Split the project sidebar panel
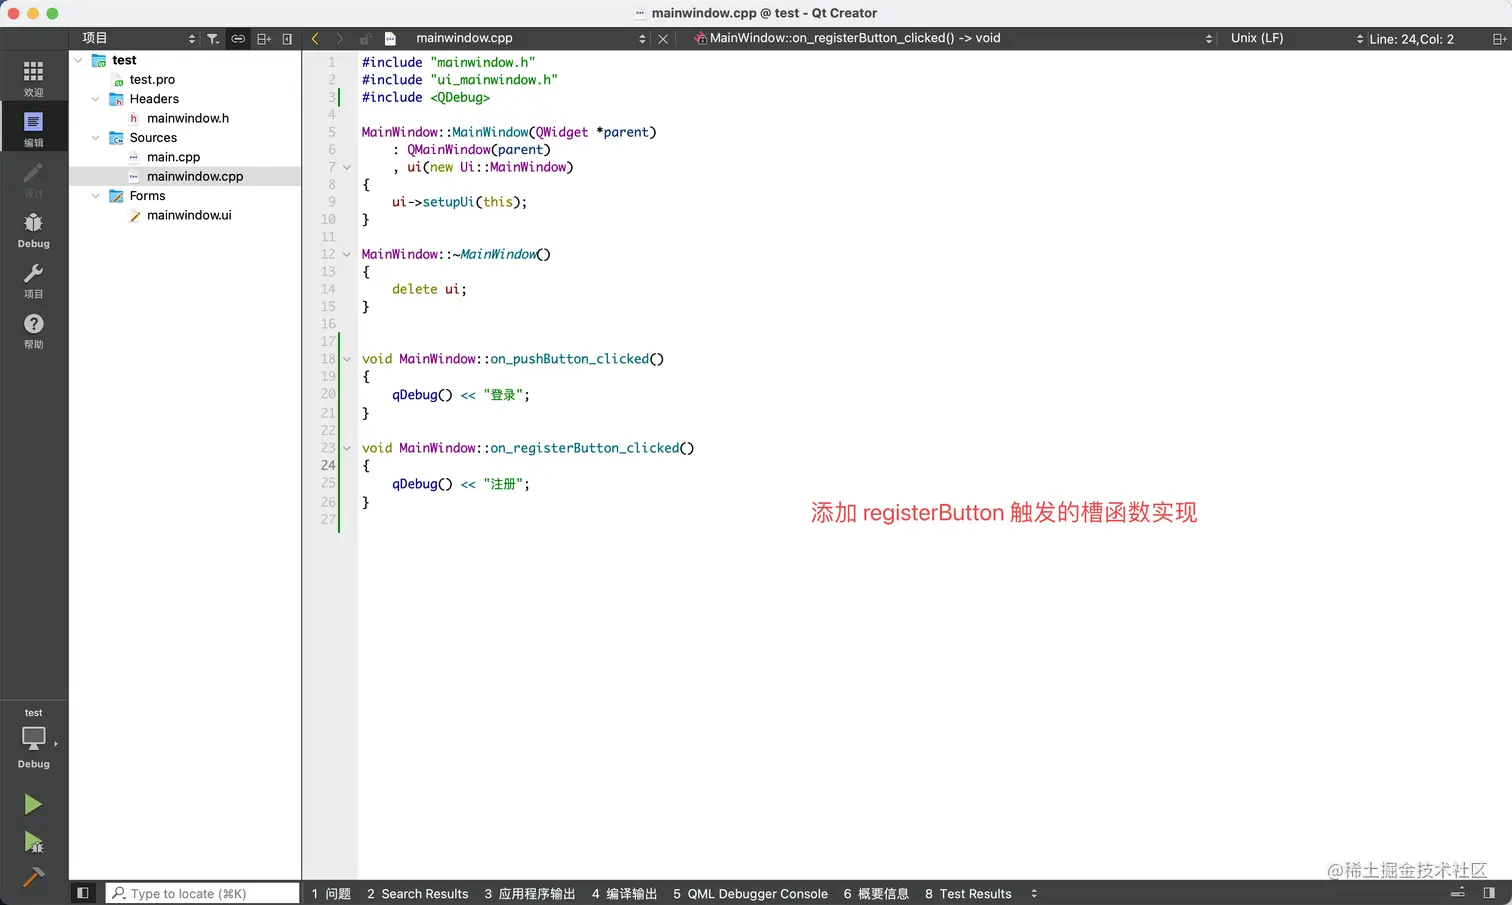This screenshot has height=905, width=1512. coord(264,39)
